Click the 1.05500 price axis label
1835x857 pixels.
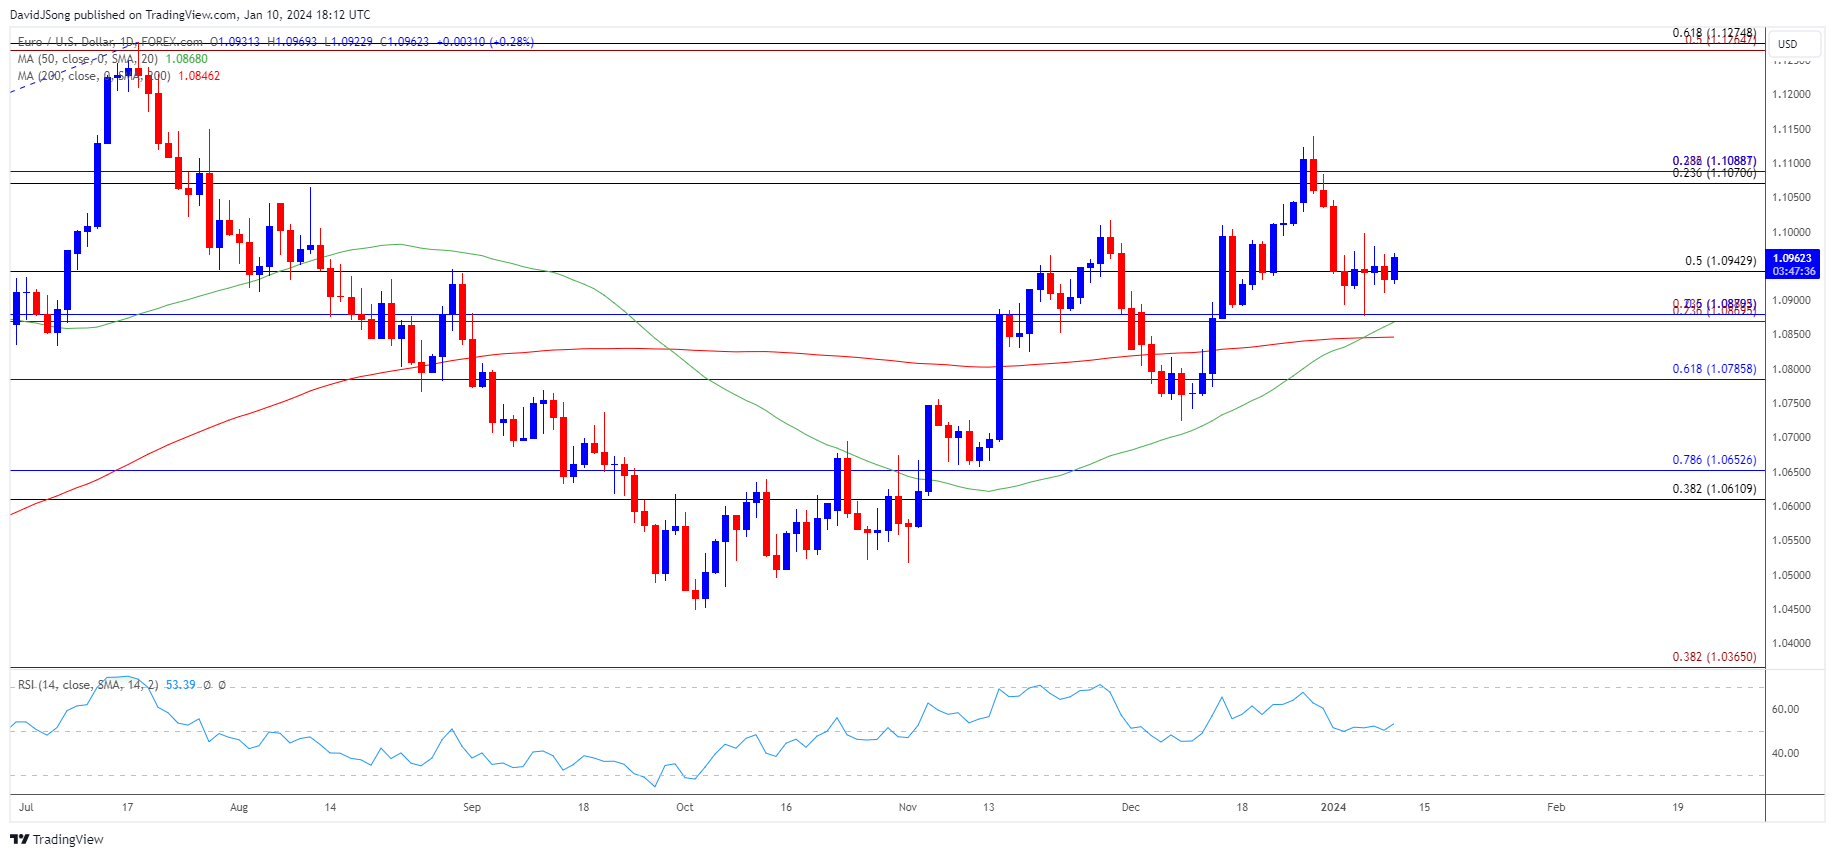pyautogui.click(x=1791, y=540)
